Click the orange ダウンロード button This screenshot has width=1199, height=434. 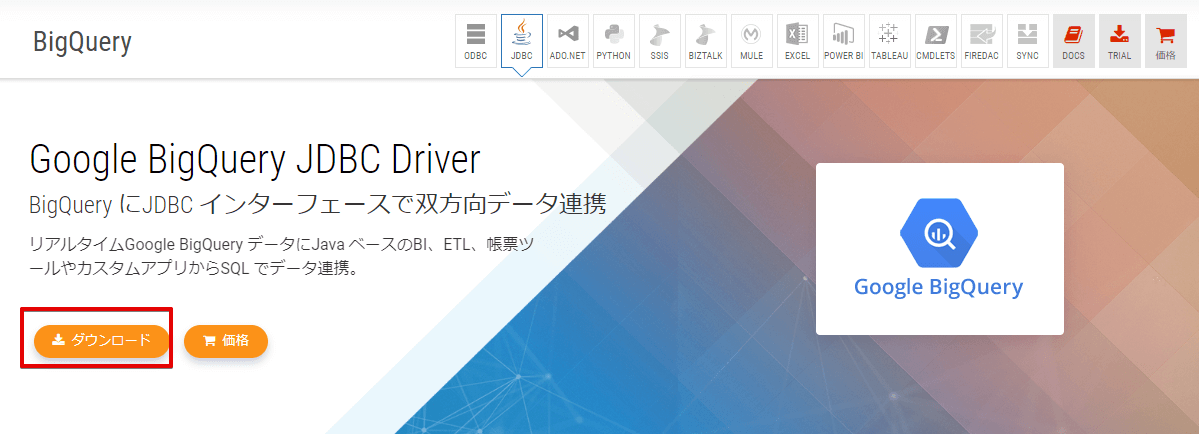coord(102,341)
